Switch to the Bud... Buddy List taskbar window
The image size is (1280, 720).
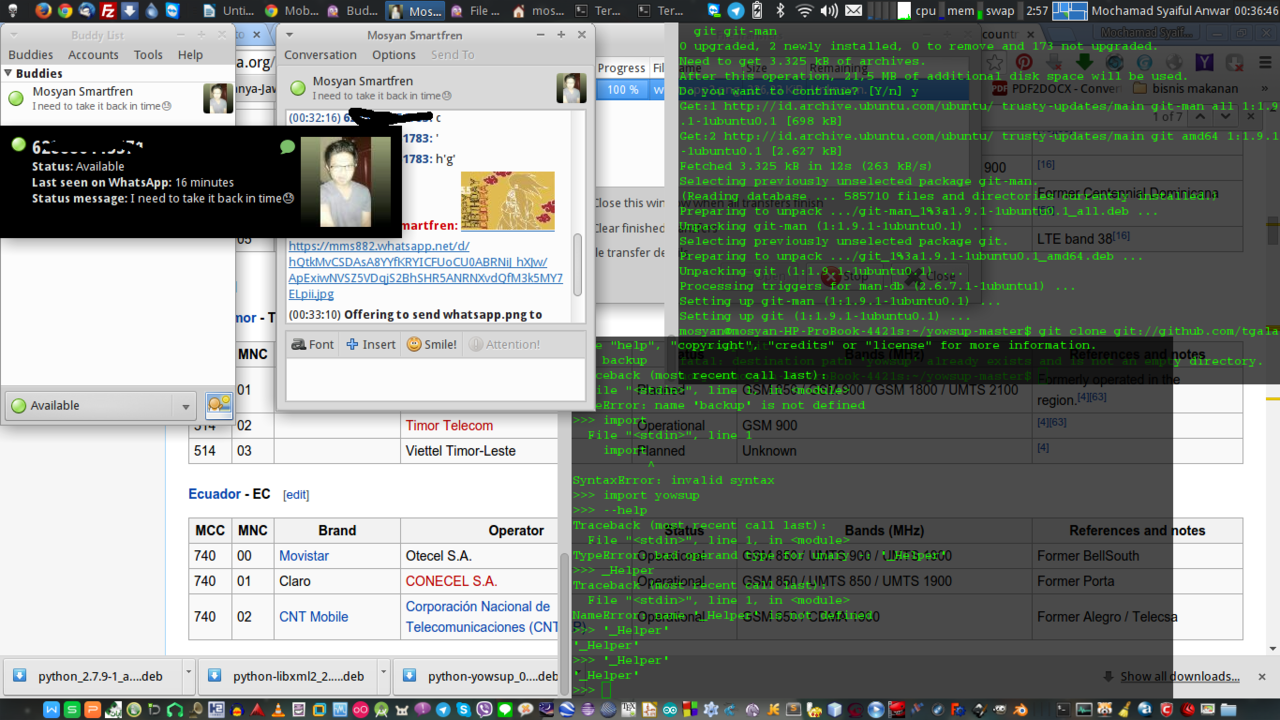coord(352,11)
